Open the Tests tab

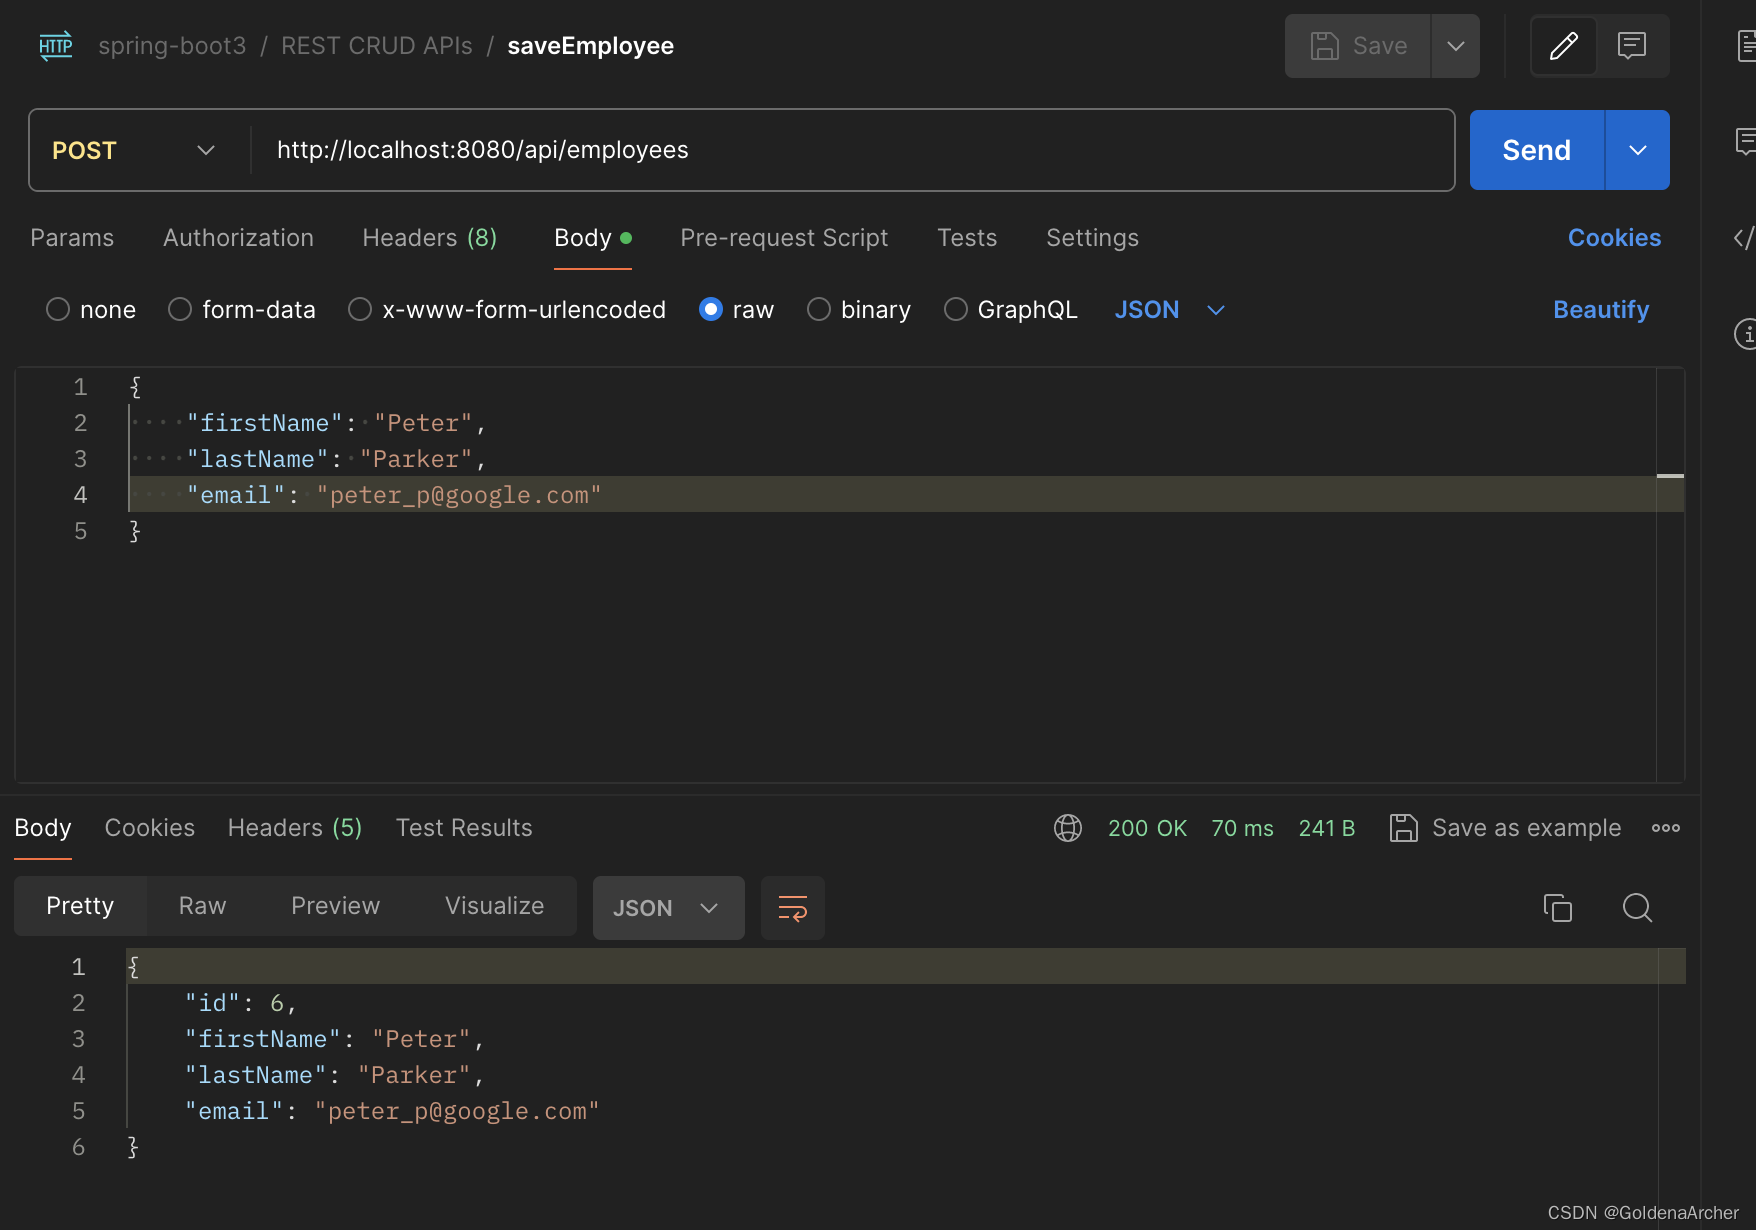pyautogui.click(x=967, y=238)
